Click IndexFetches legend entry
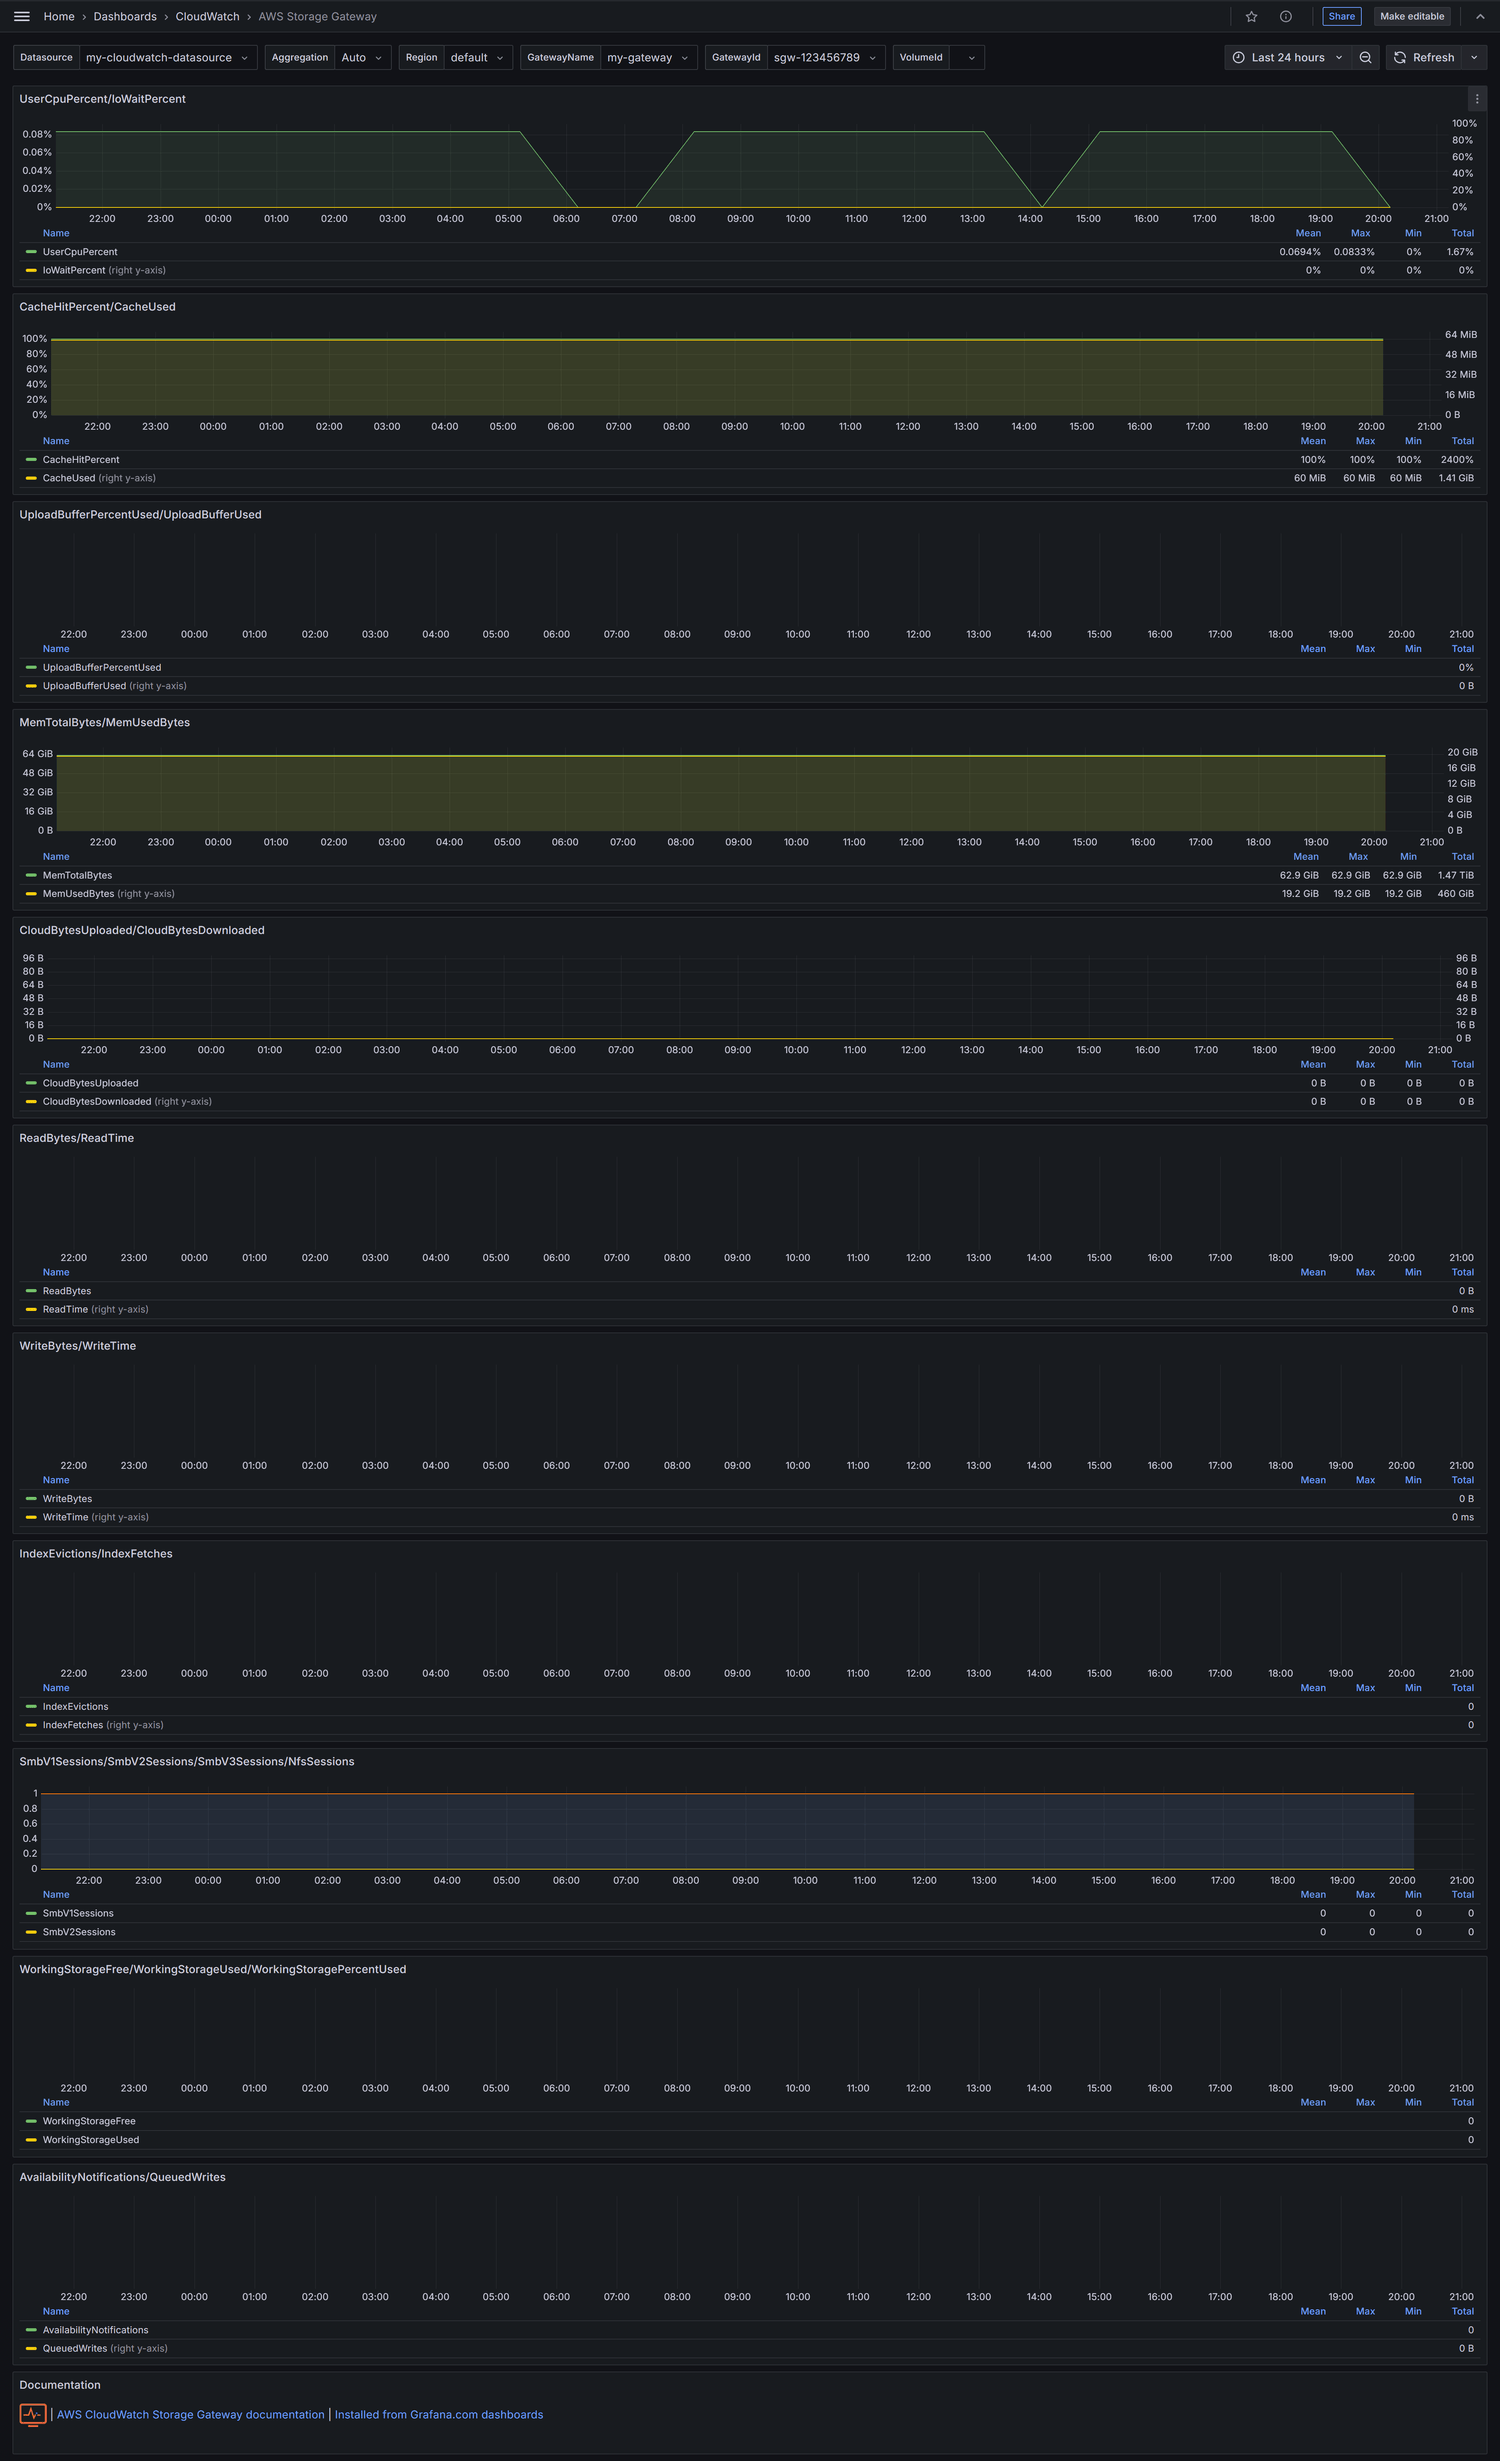 [73, 1725]
